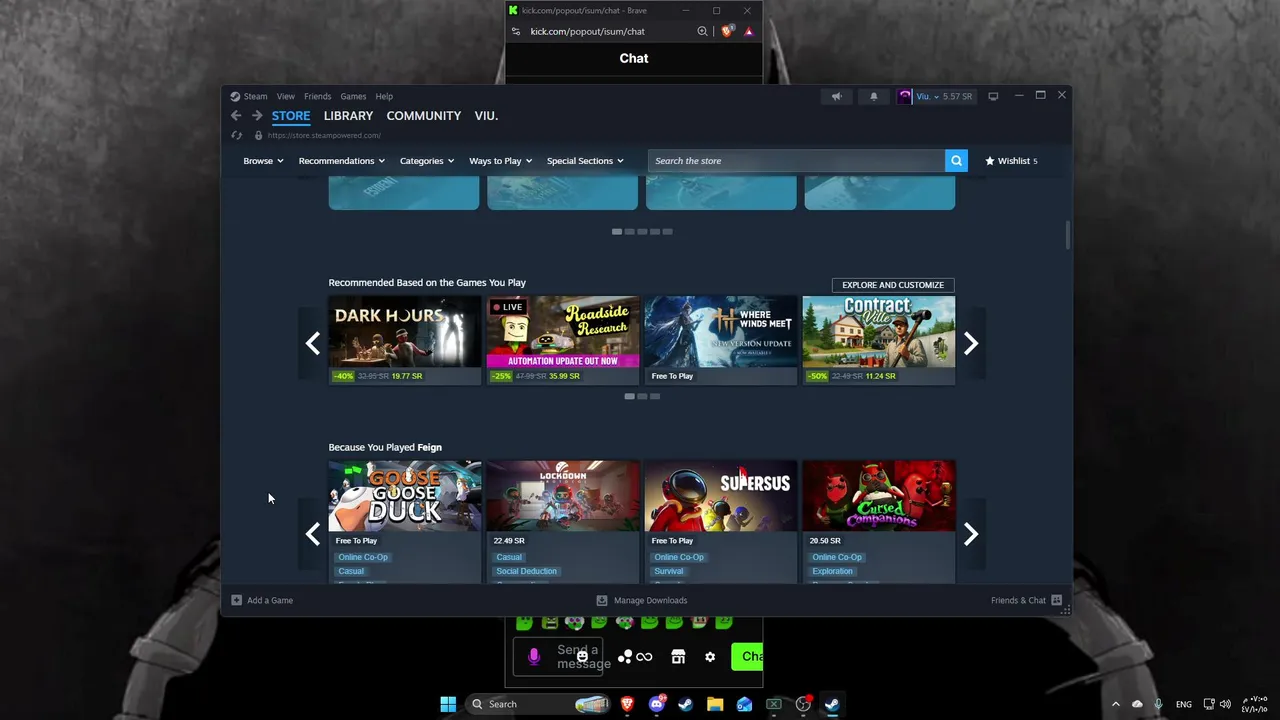
Task: Click the kick chat microphone icon
Action: (x=534, y=656)
